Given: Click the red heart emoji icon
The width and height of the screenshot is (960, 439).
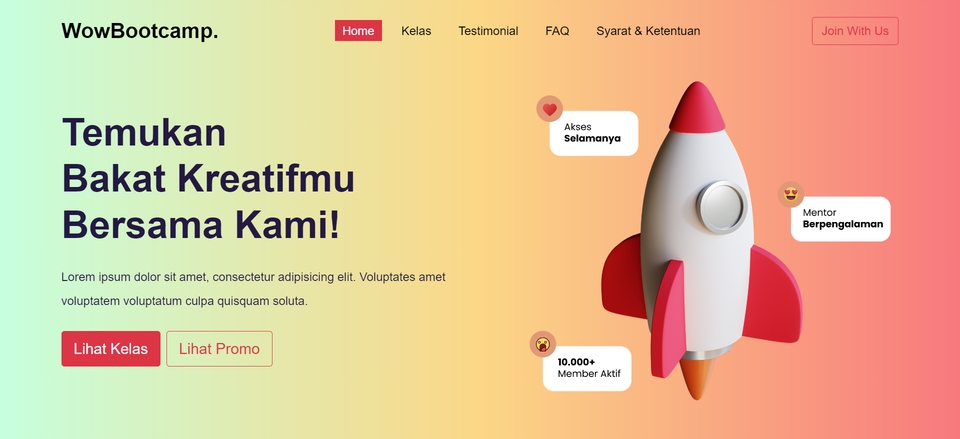Looking at the screenshot, I should point(549,109).
